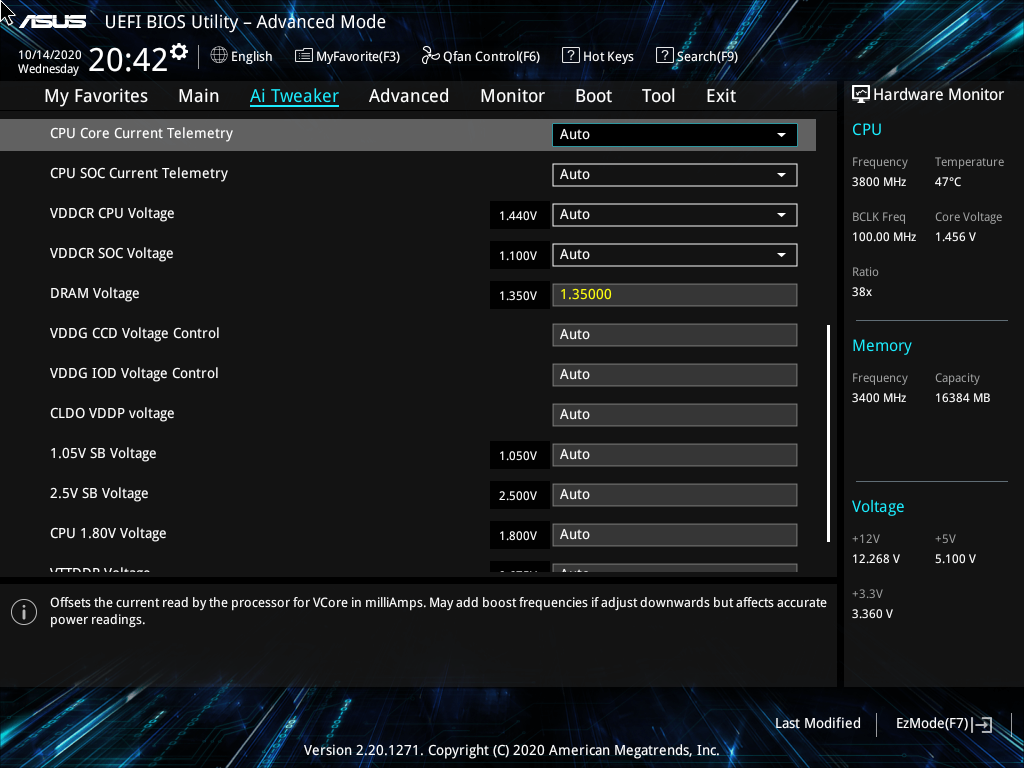
Task: Select VDDG CCD Voltage Control label
Action: 135,334
